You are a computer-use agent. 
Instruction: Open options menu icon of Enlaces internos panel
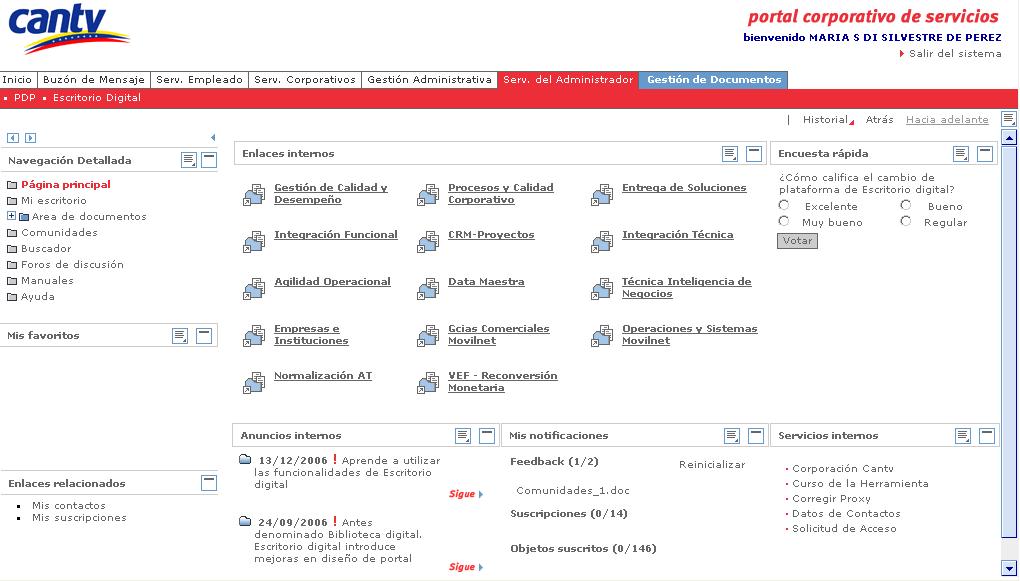click(731, 154)
